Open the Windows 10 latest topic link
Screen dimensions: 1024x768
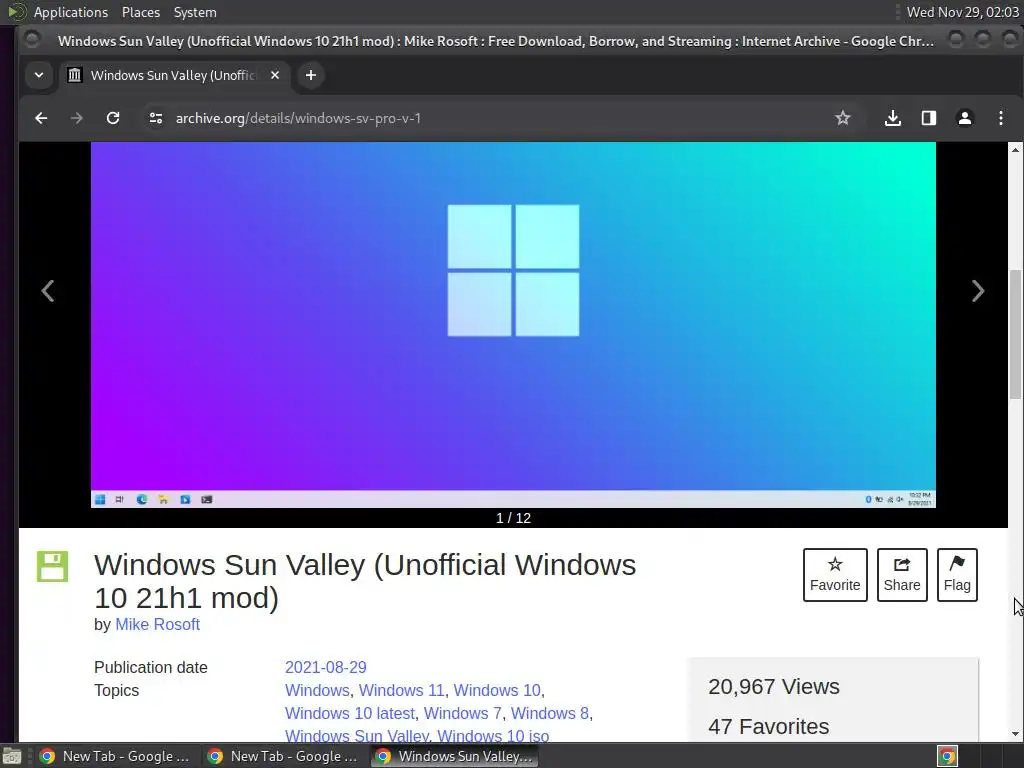(x=349, y=713)
